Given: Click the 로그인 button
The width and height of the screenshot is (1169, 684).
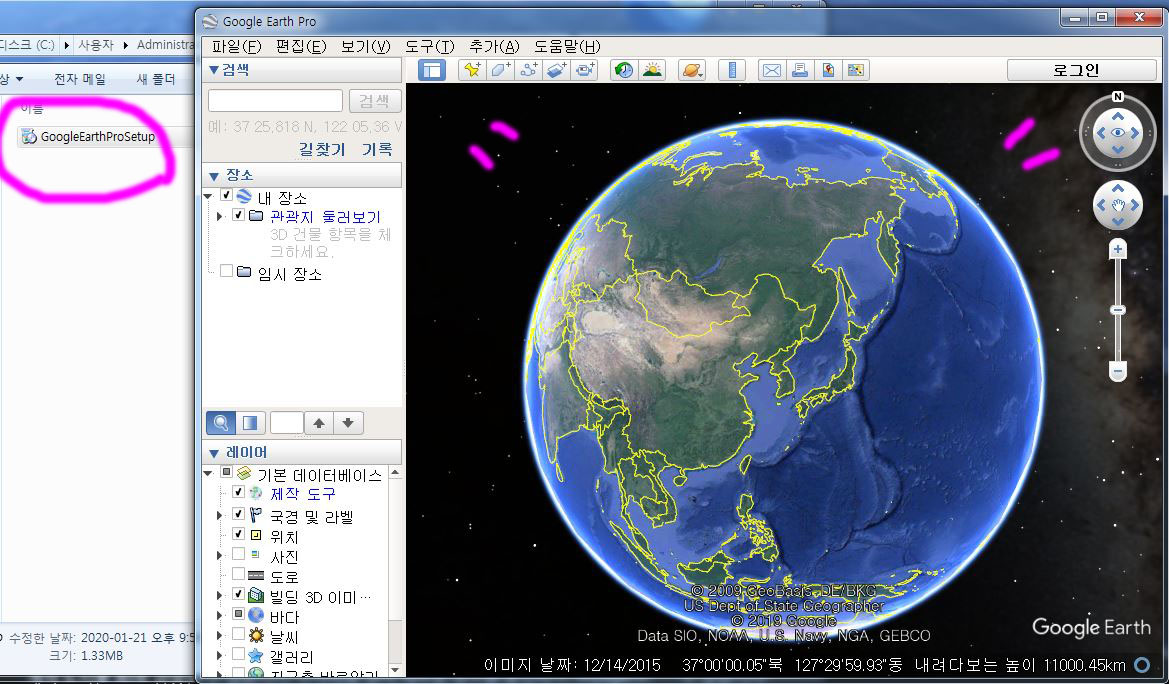Looking at the screenshot, I should click(1081, 70).
